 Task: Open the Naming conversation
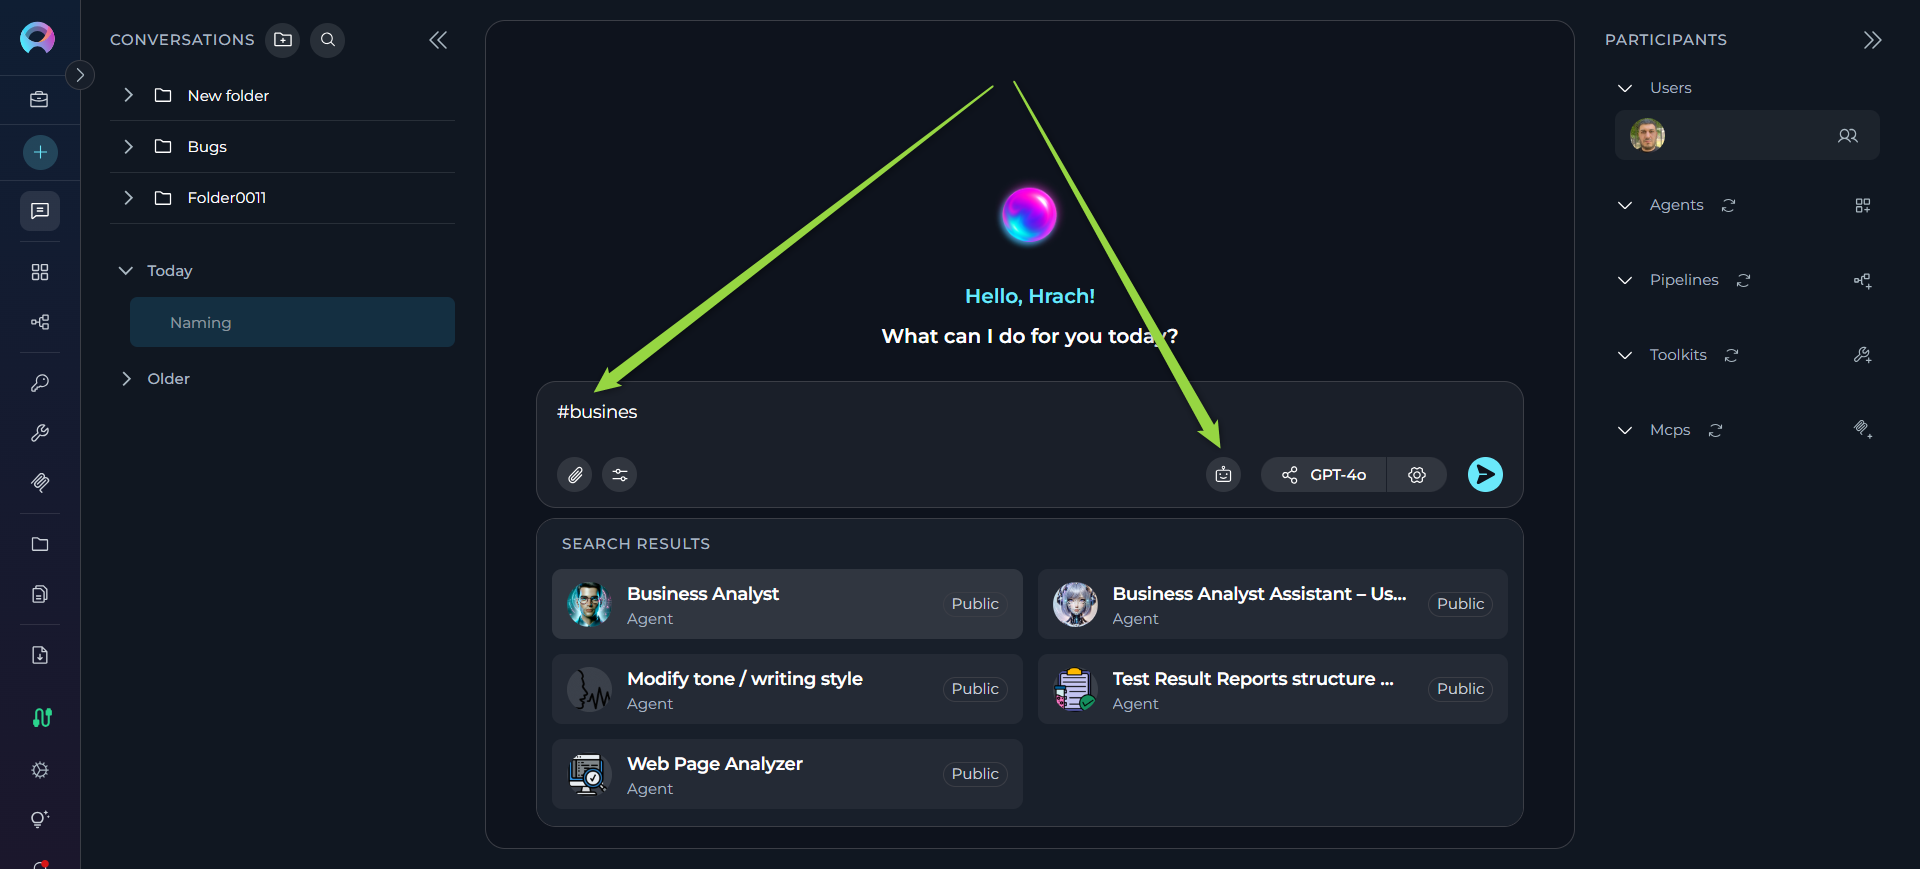292,322
